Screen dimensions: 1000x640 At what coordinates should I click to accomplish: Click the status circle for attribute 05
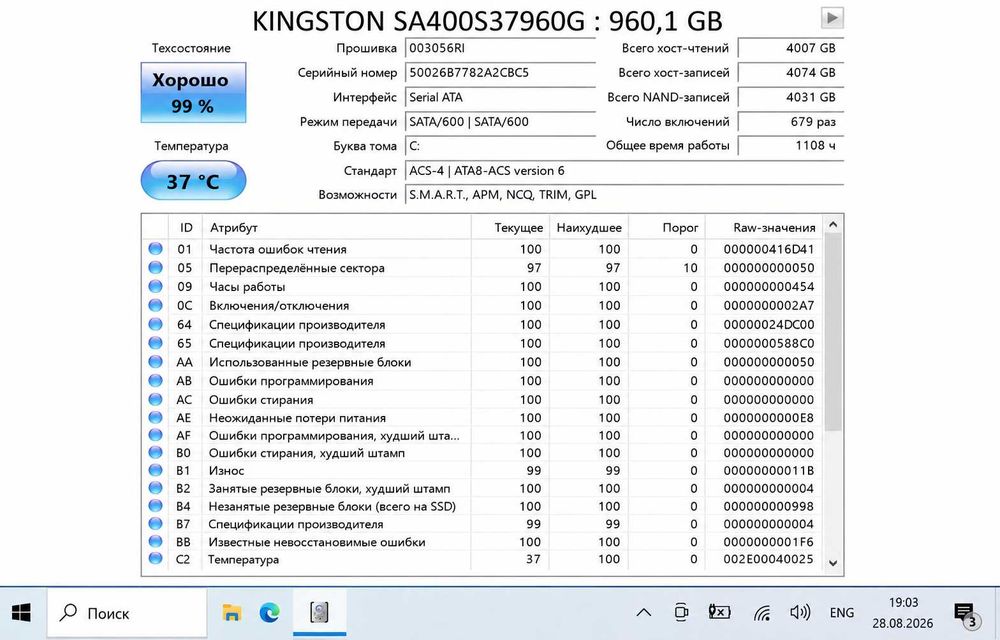tap(155, 268)
